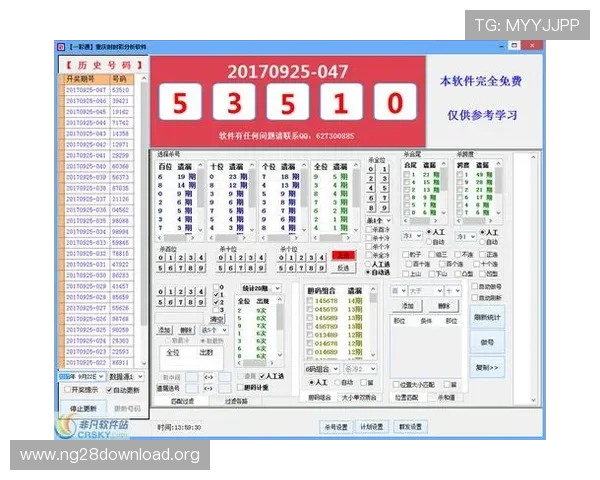
Task: Check the 145678 combination in 胆码组合 list
Action: click(310, 300)
